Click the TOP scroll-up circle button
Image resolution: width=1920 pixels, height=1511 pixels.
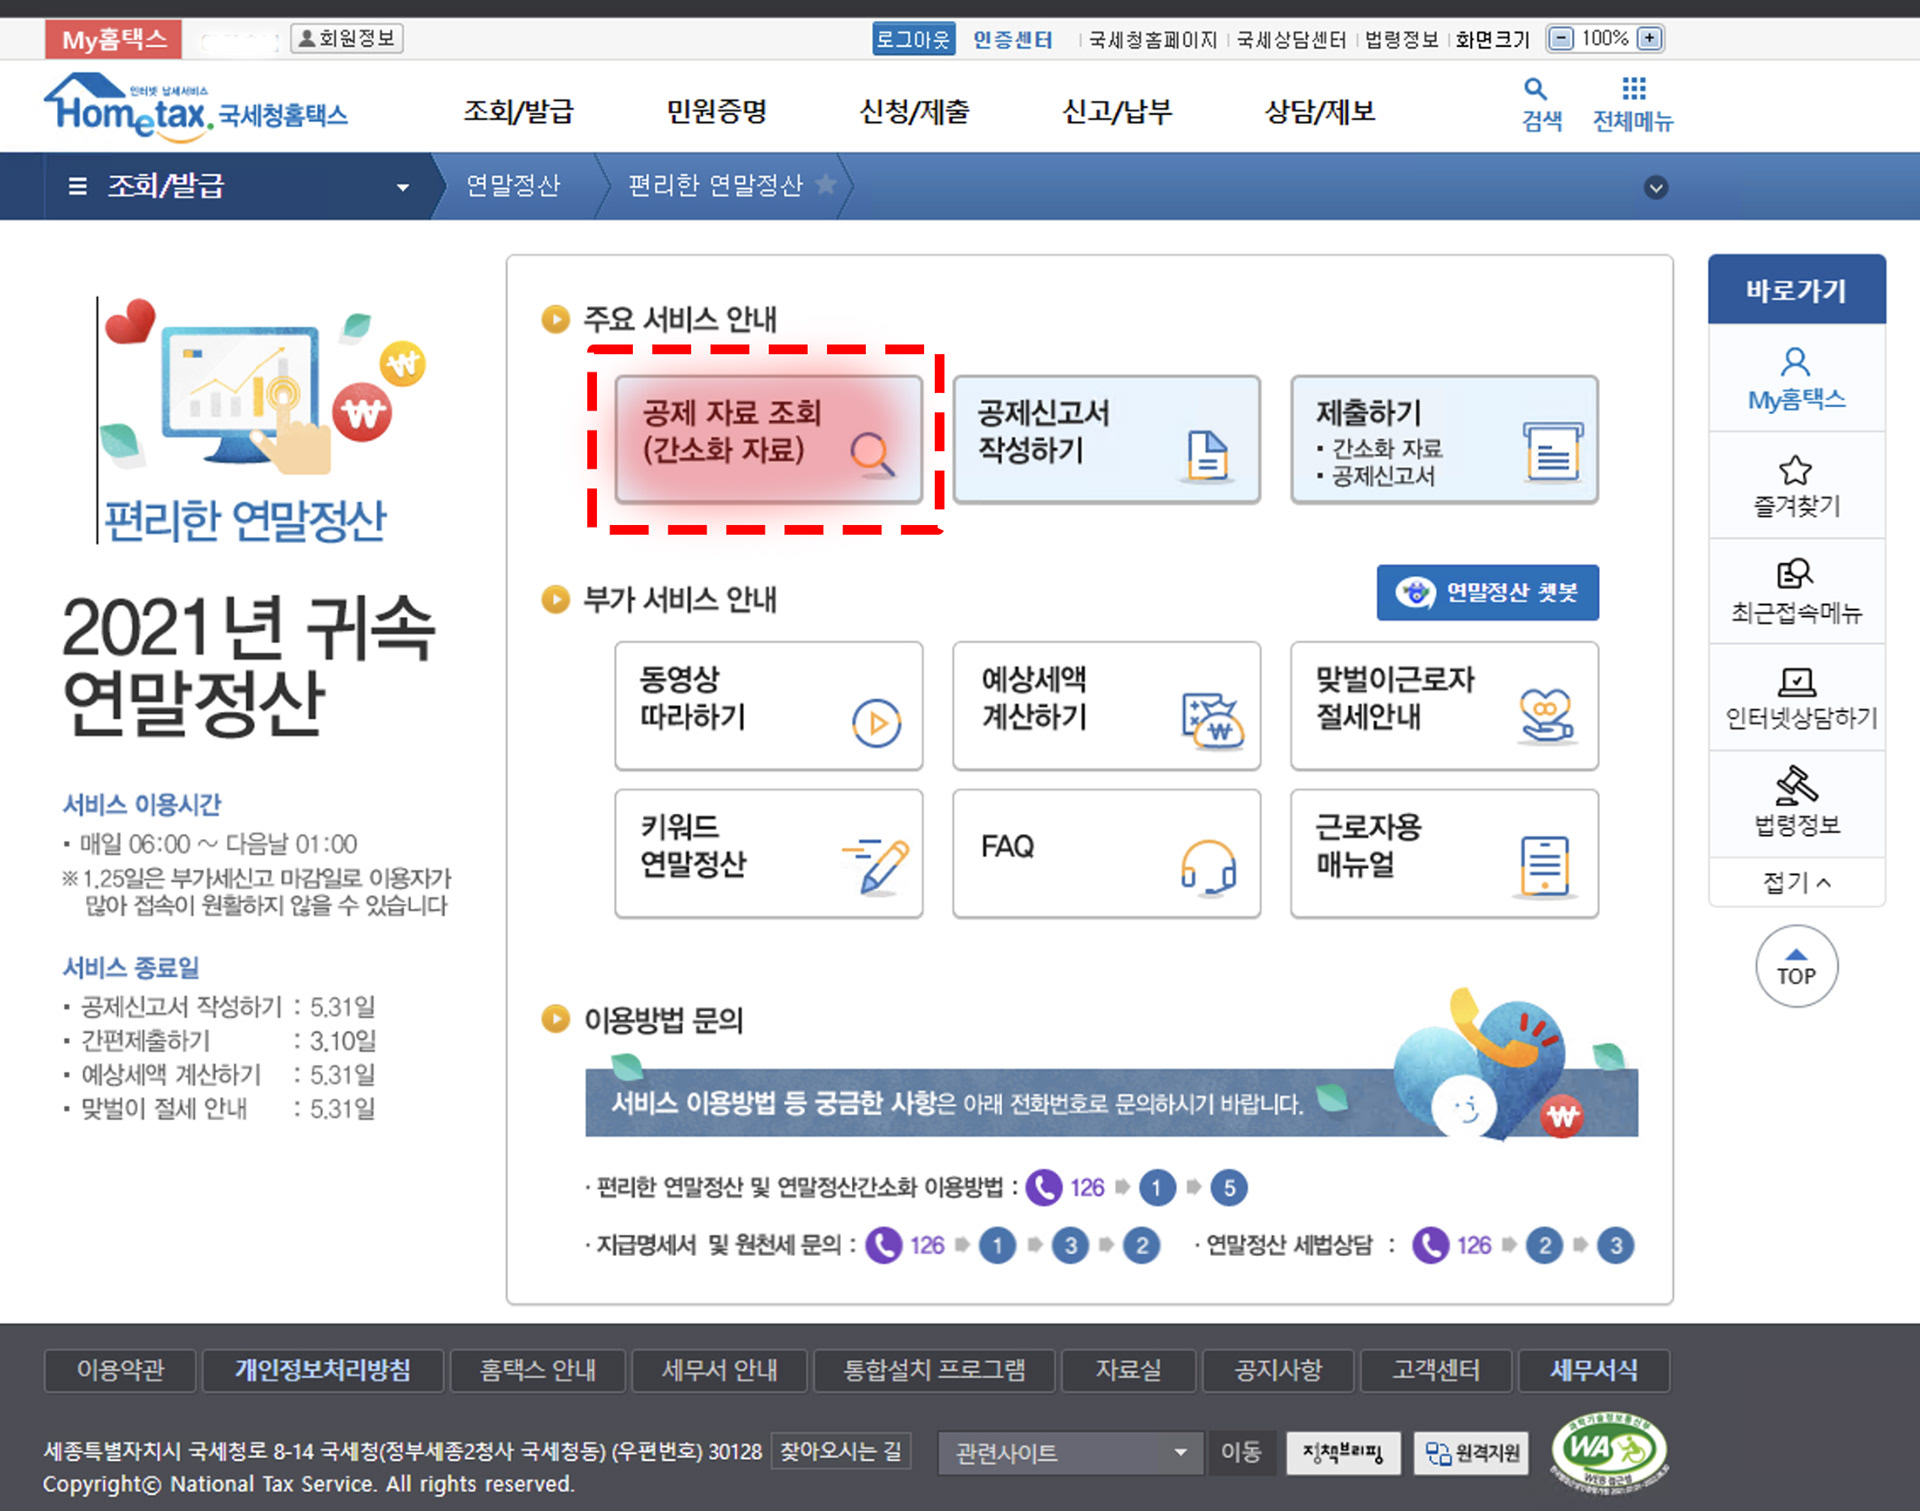click(1796, 966)
